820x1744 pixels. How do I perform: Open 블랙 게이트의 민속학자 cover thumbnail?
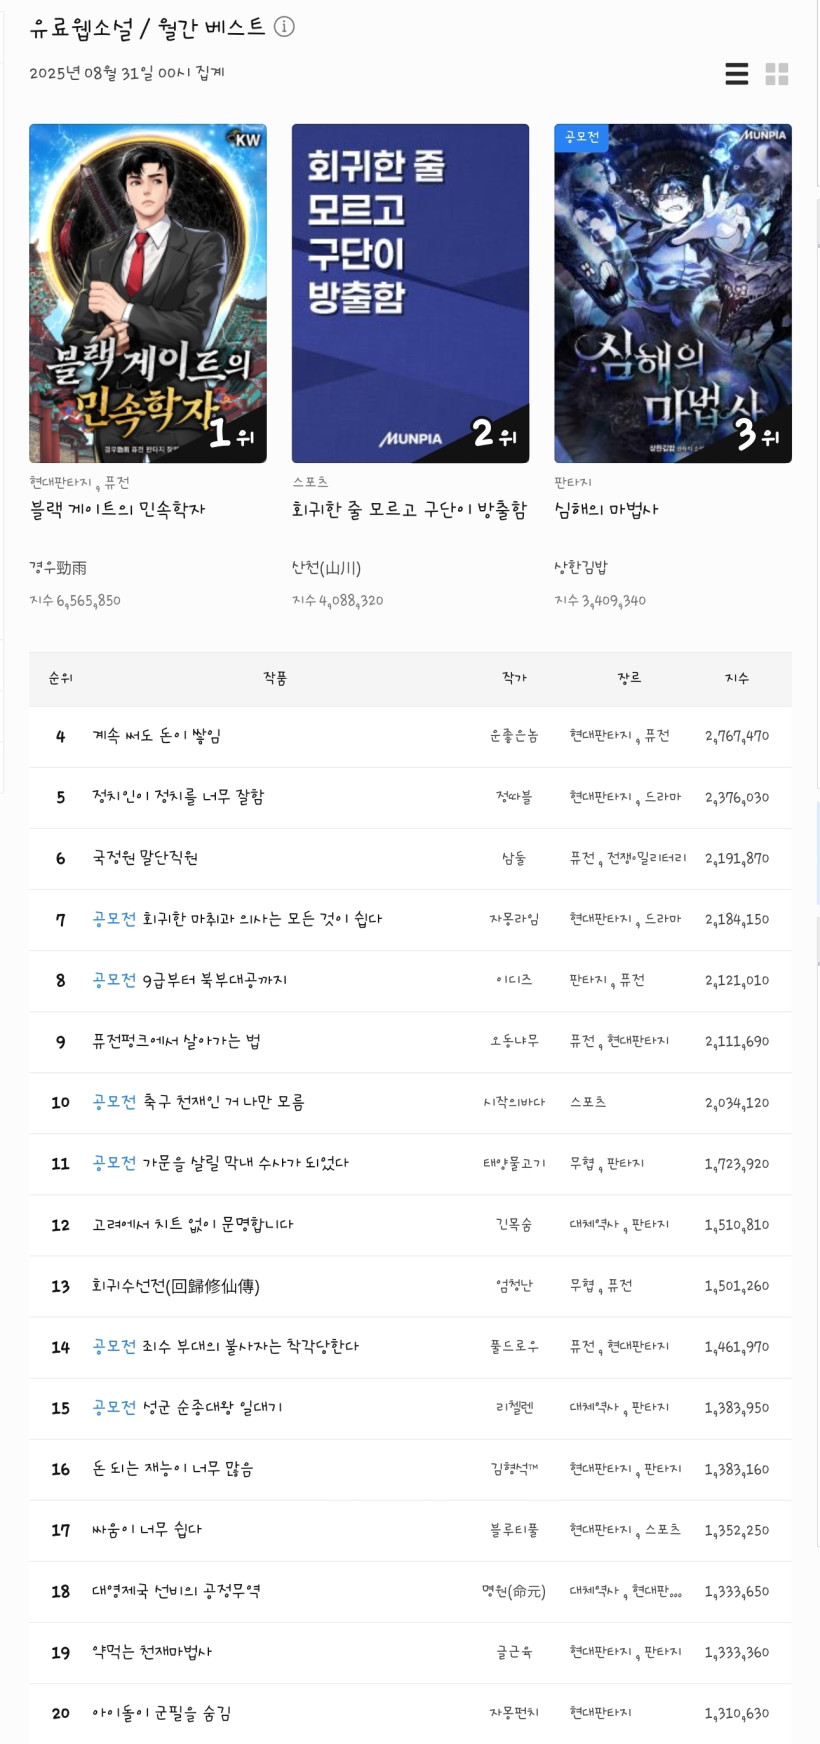(x=148, y=293)
